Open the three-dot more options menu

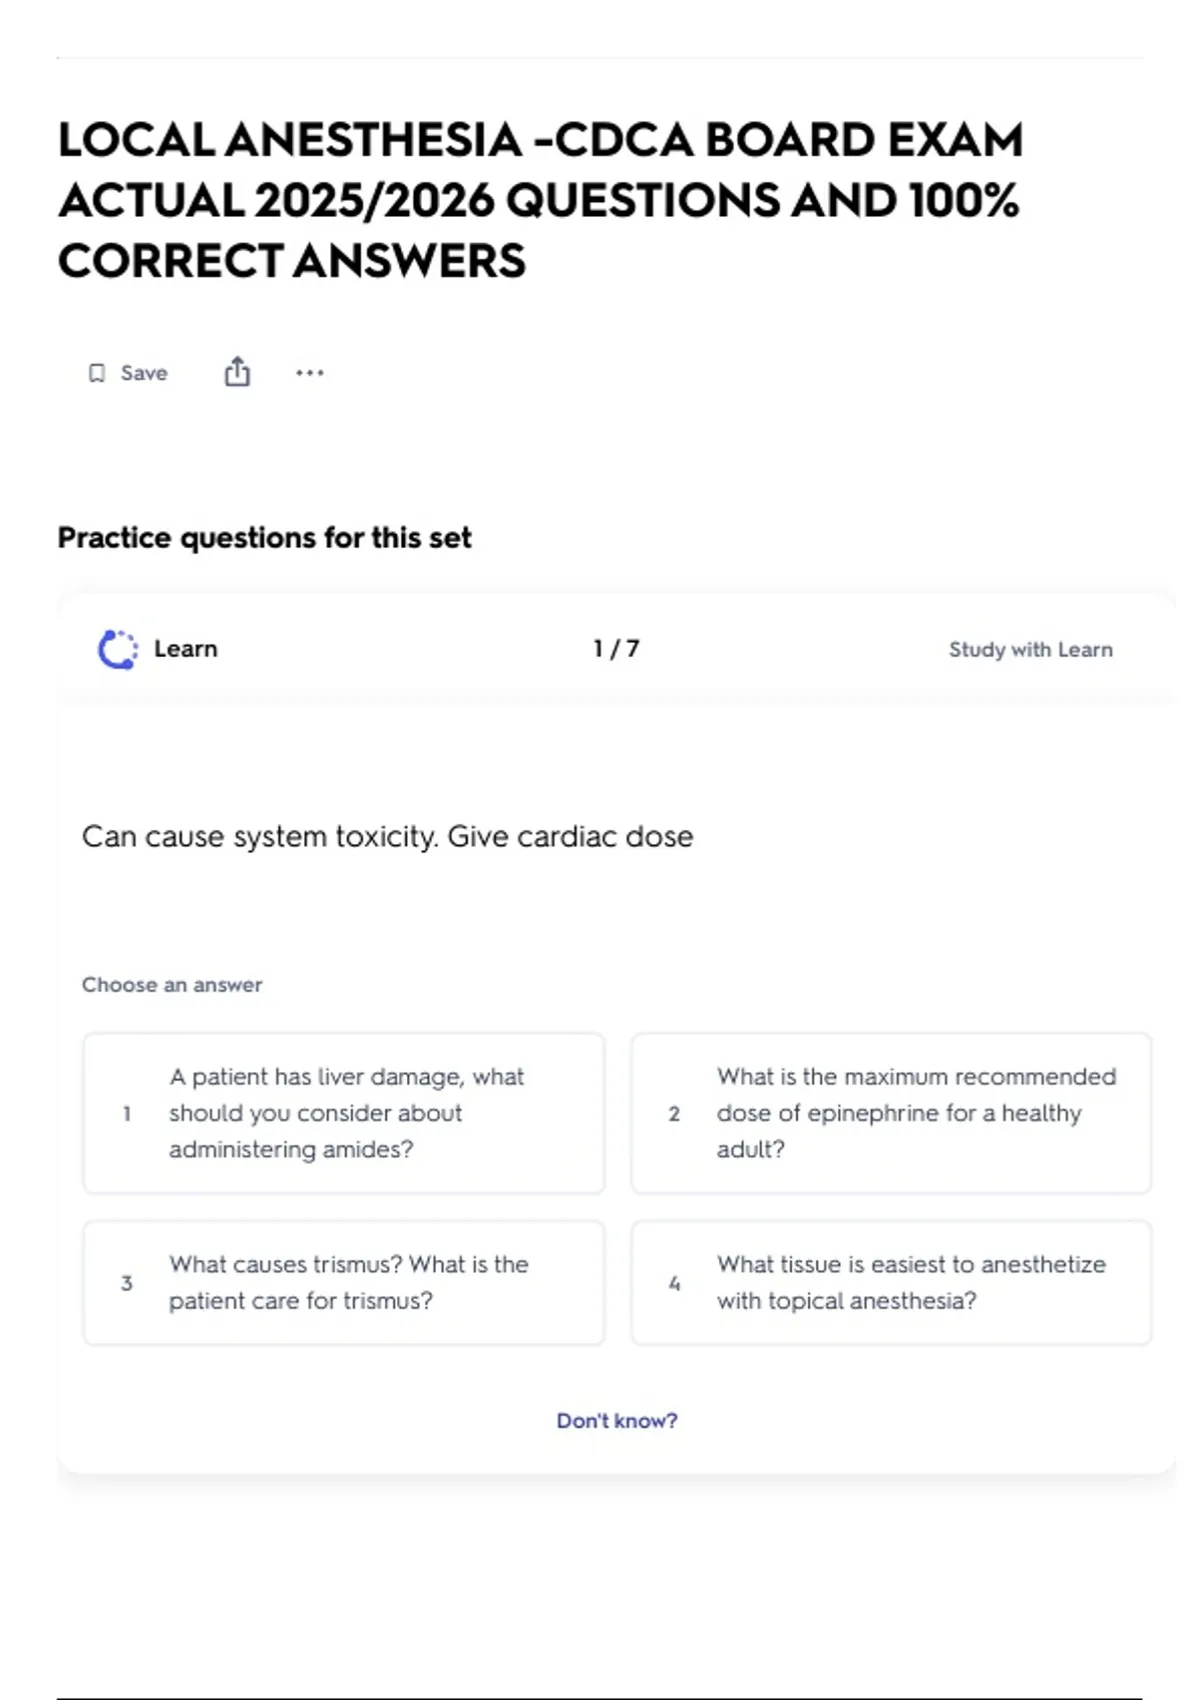(310, 373)
